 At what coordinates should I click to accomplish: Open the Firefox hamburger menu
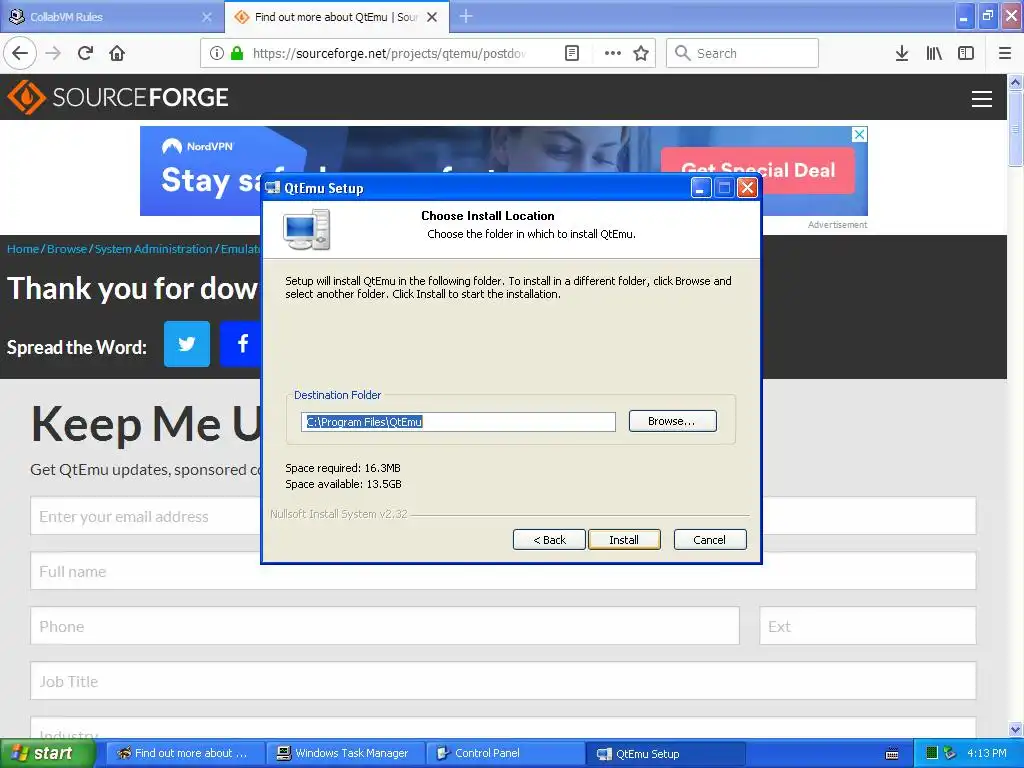pyautogui.click(x=1005, y=53)
